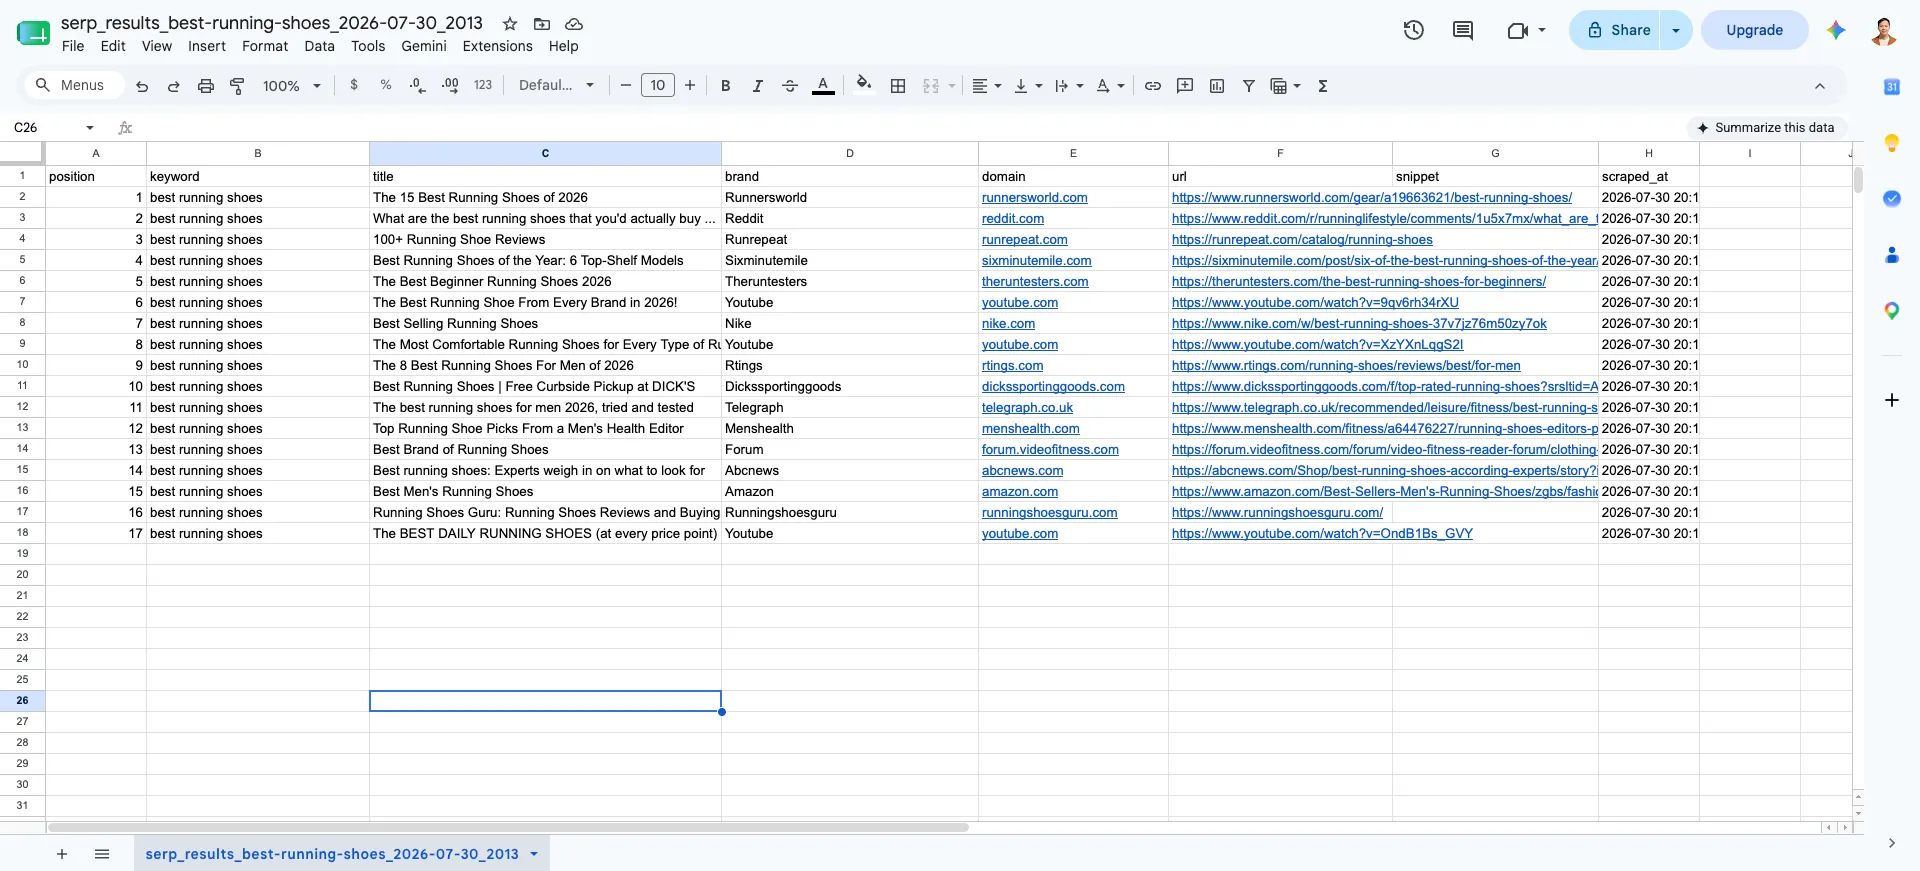
Task: Click Summarize this data button
Action: (x=1767, y=128)
